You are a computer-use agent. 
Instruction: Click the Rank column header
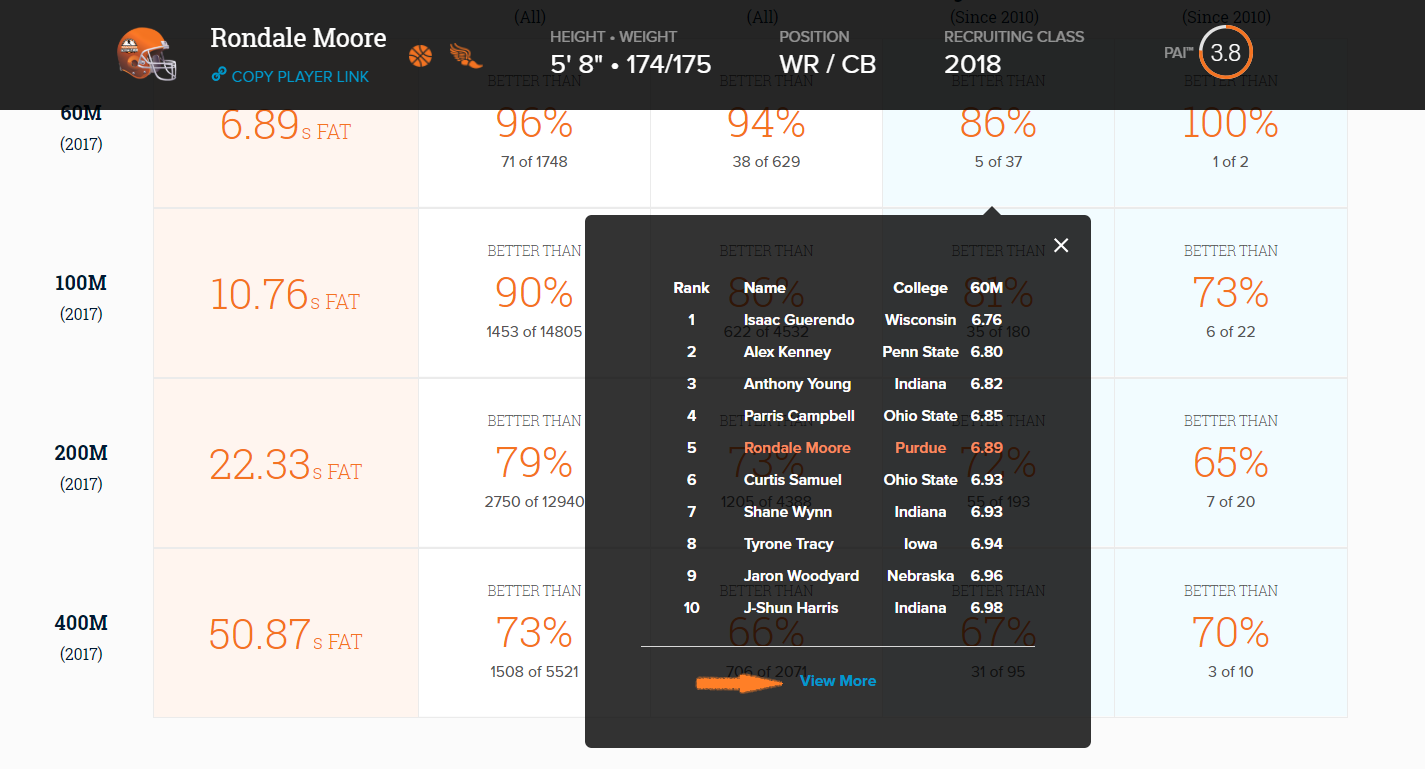[x=691, y=288]
